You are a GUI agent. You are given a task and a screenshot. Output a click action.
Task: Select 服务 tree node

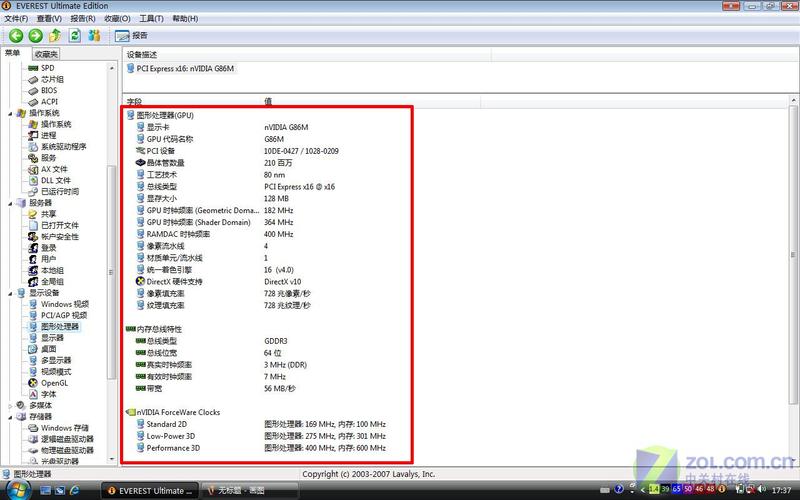[x=48, y=158]
